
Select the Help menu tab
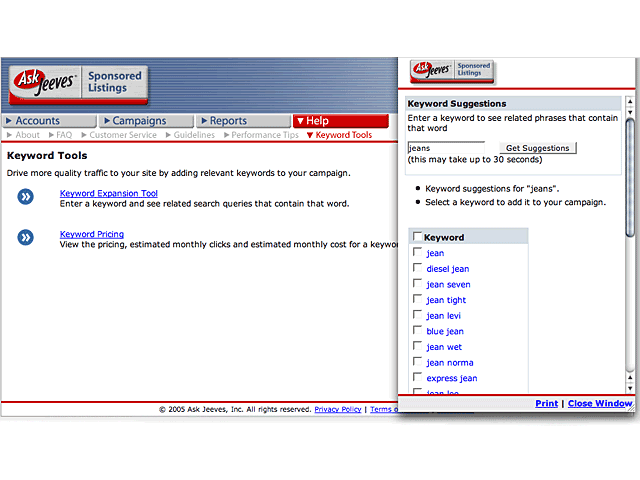click(340, 121)
